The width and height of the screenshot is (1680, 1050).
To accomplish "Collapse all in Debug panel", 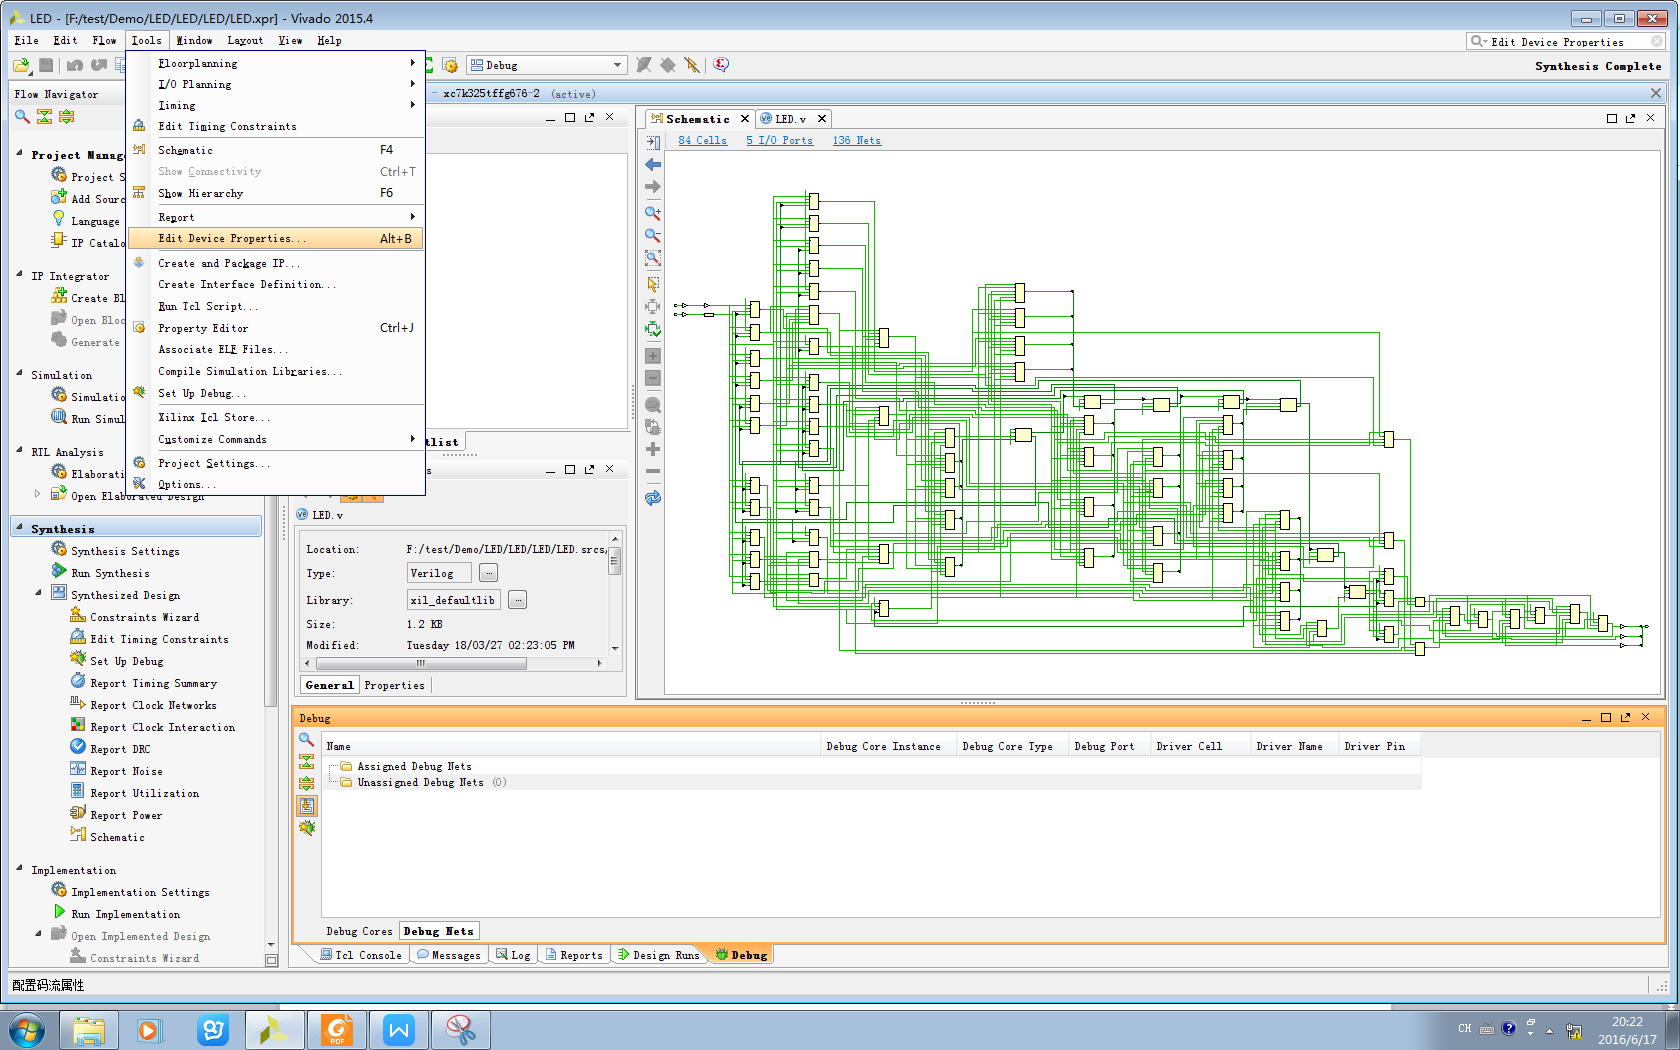I will pos(307,762).
